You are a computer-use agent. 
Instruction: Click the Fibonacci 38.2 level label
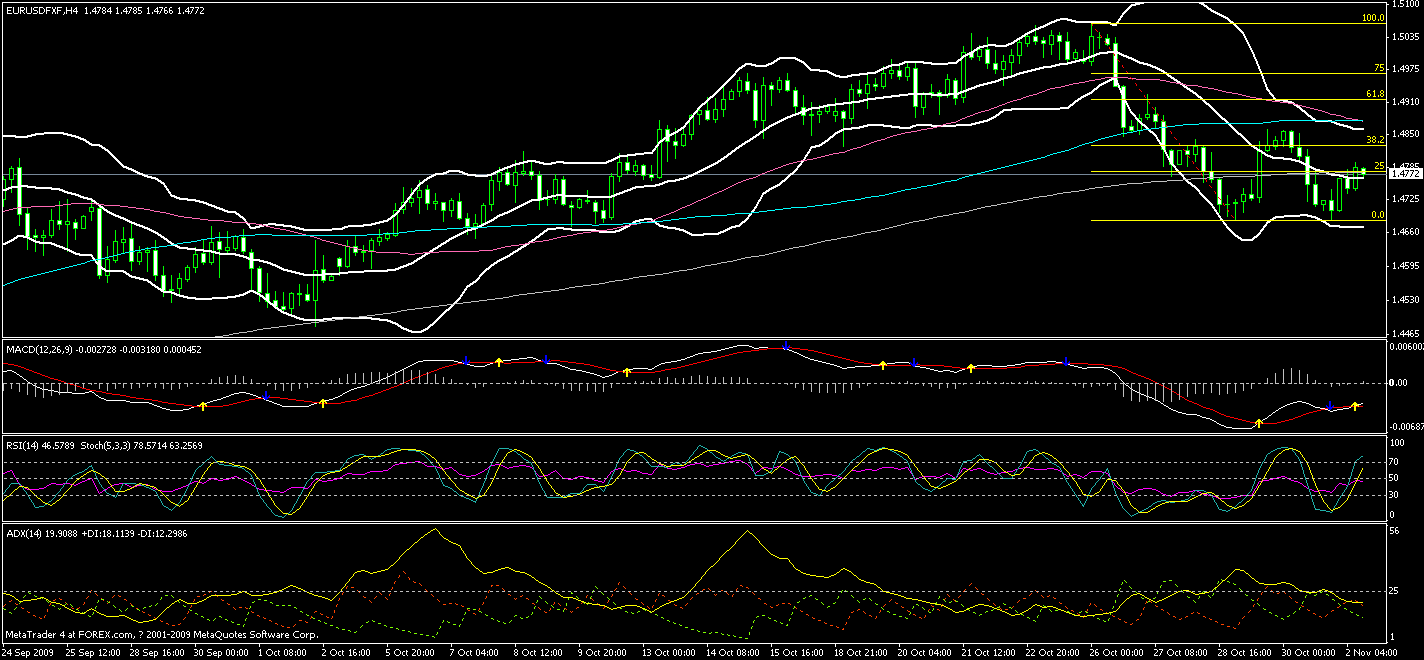point(1375,140)
